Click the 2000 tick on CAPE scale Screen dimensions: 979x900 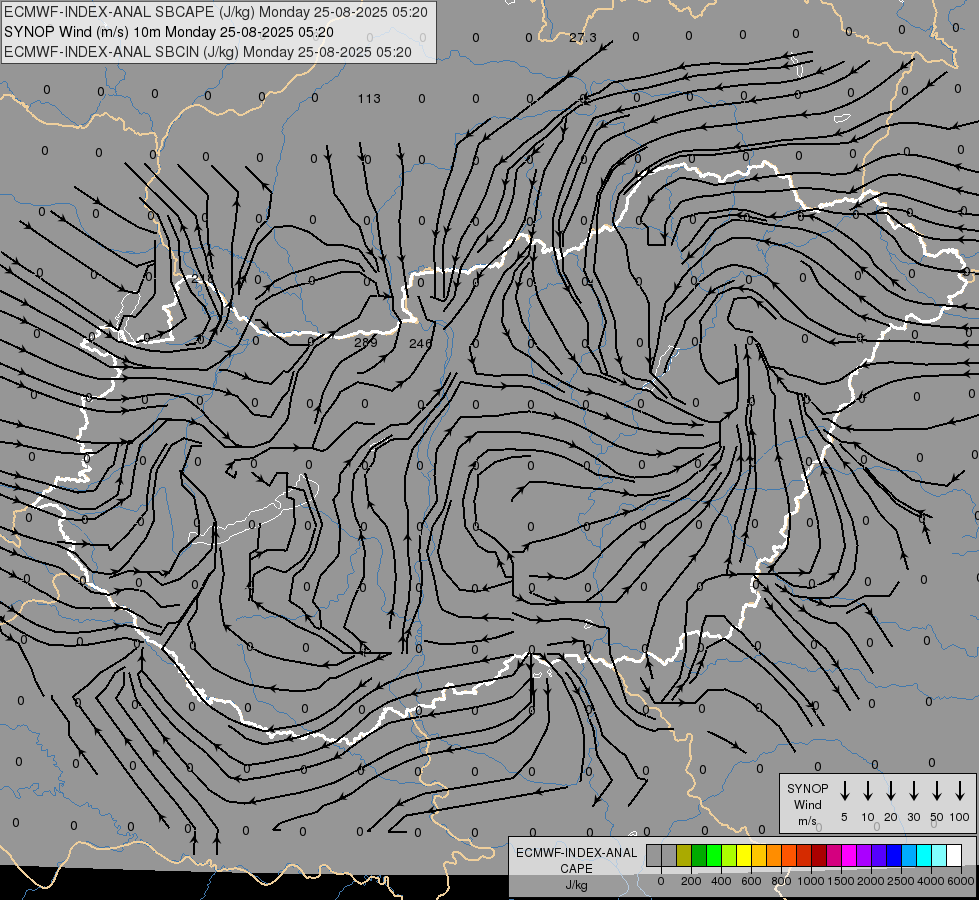(x=871, y=881)
